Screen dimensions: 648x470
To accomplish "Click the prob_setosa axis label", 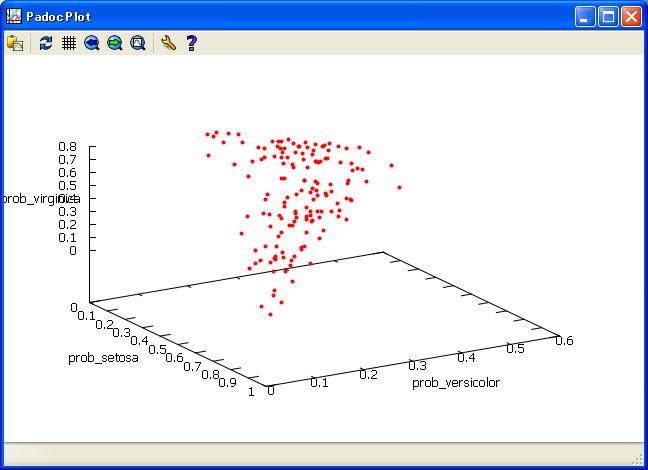I will 102,357.
